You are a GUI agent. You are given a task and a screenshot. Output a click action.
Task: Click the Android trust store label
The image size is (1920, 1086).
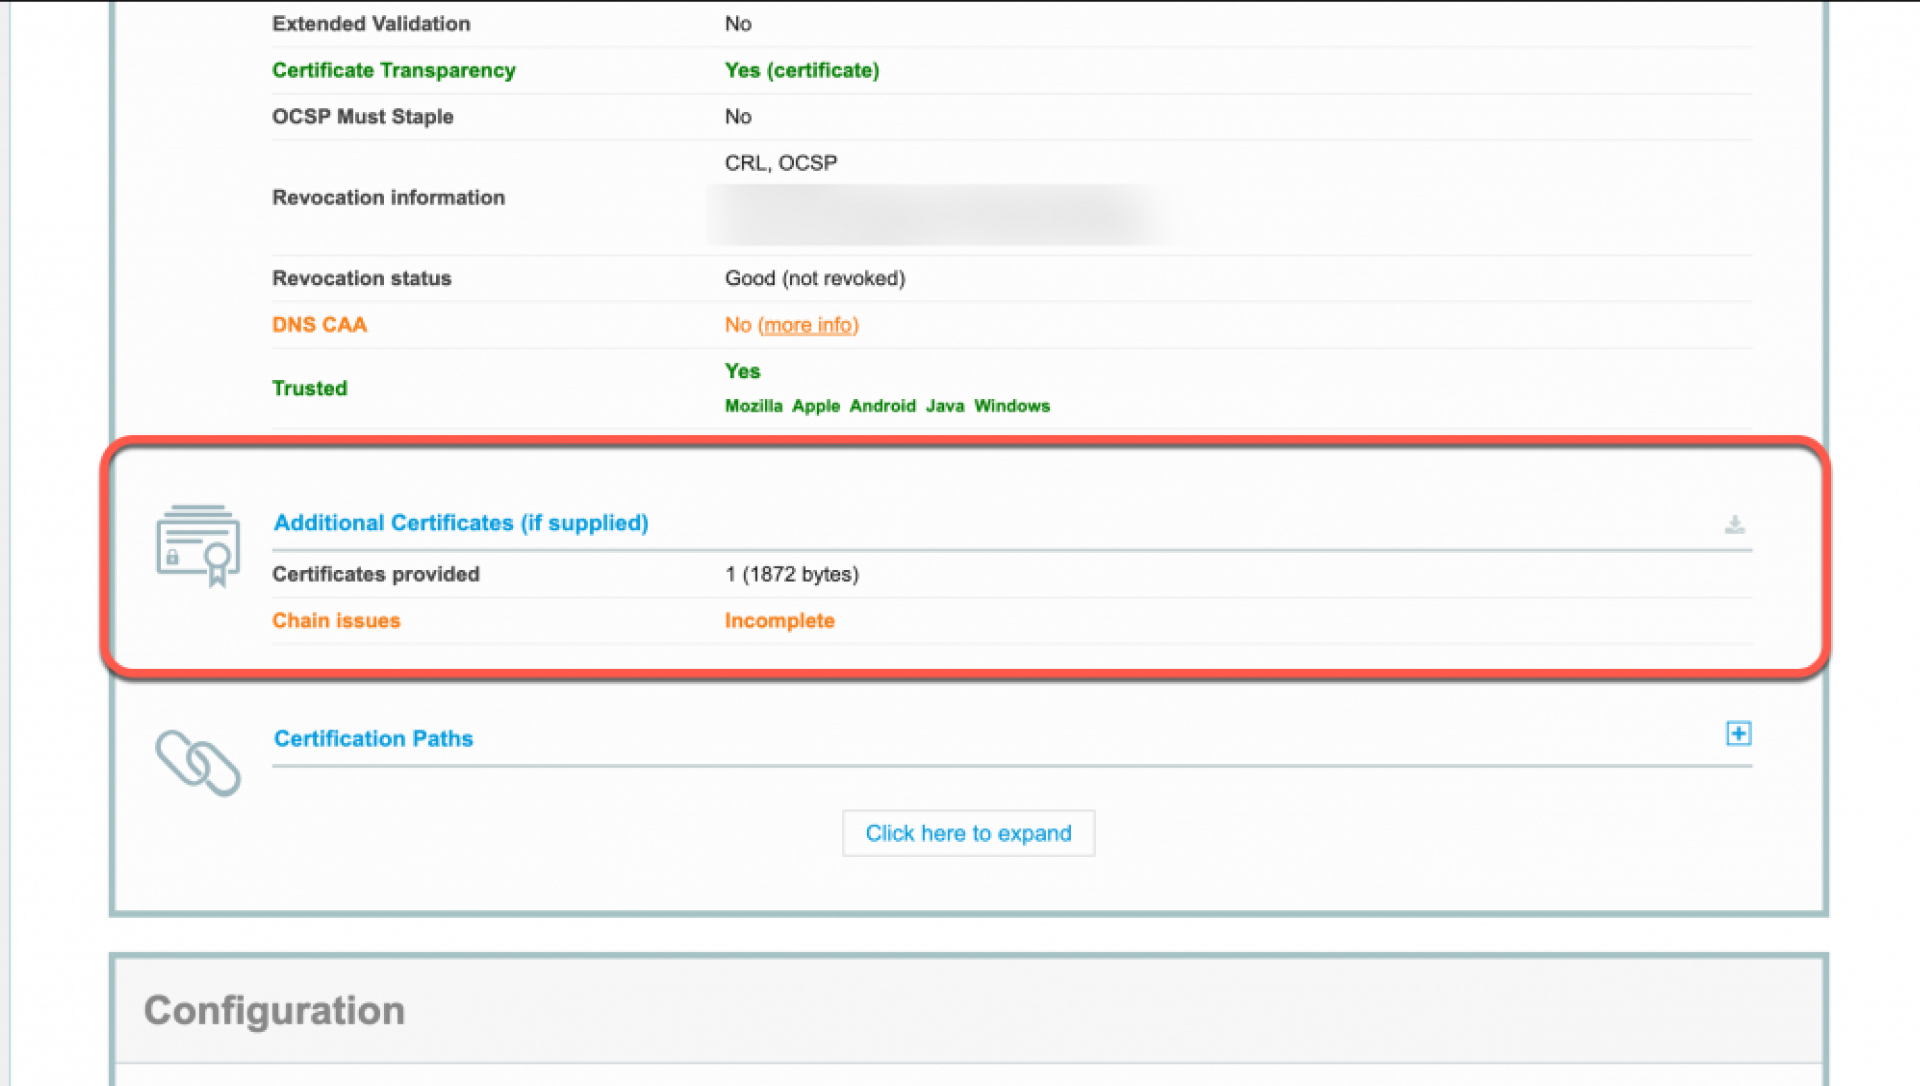882,406
